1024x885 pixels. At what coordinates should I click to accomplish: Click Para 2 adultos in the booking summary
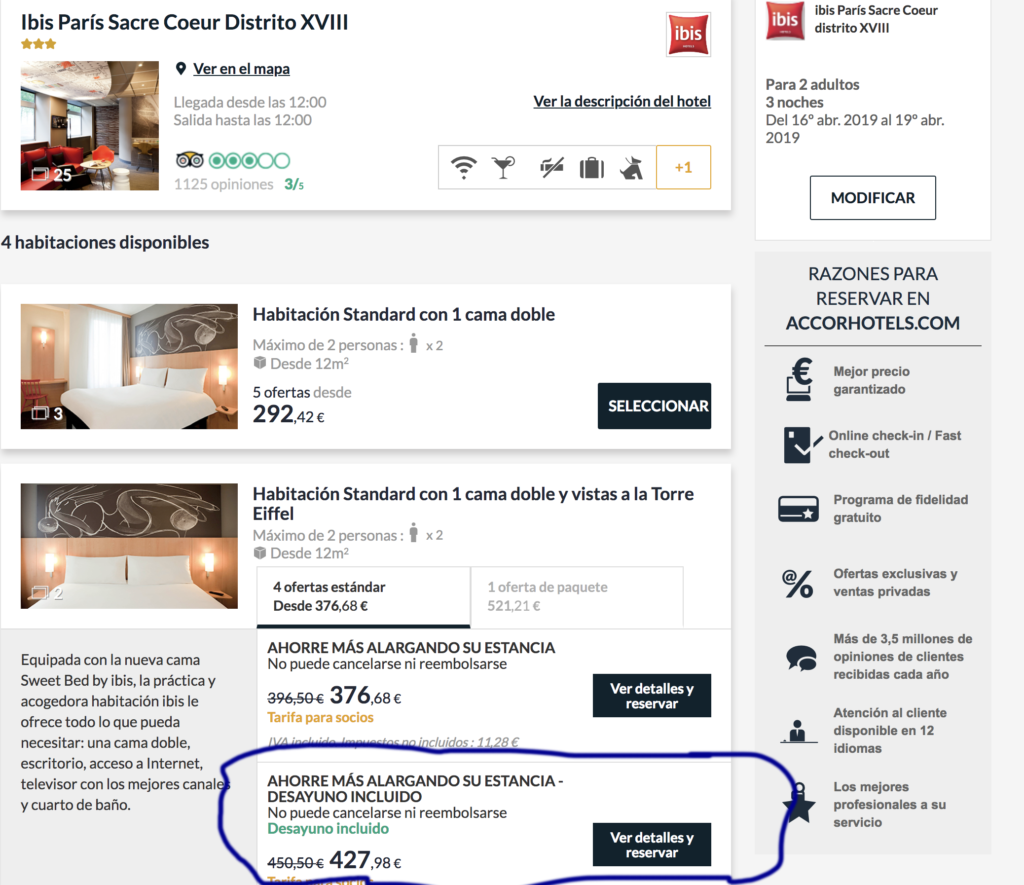[x=812, y=84]
